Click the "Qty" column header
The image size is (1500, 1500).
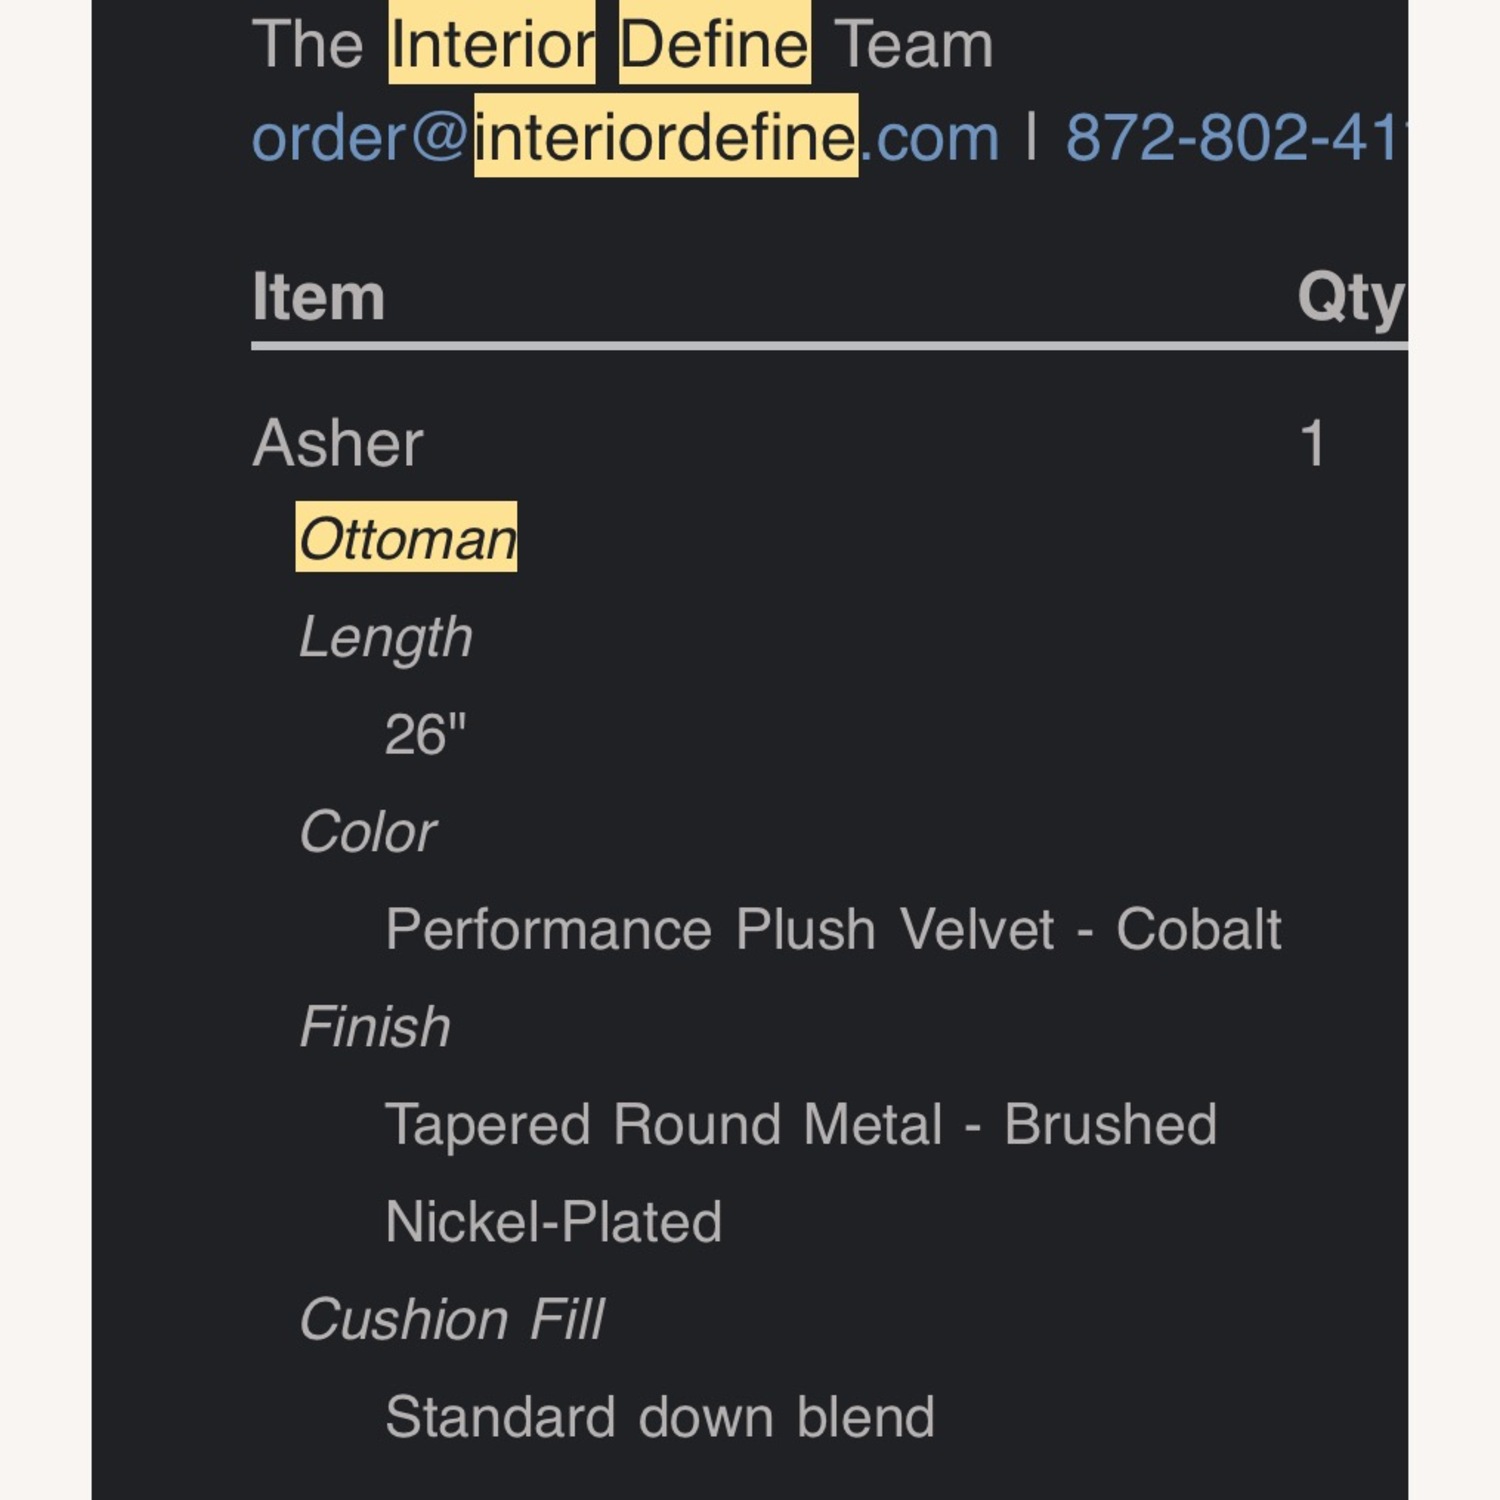tap(1350, 297)
